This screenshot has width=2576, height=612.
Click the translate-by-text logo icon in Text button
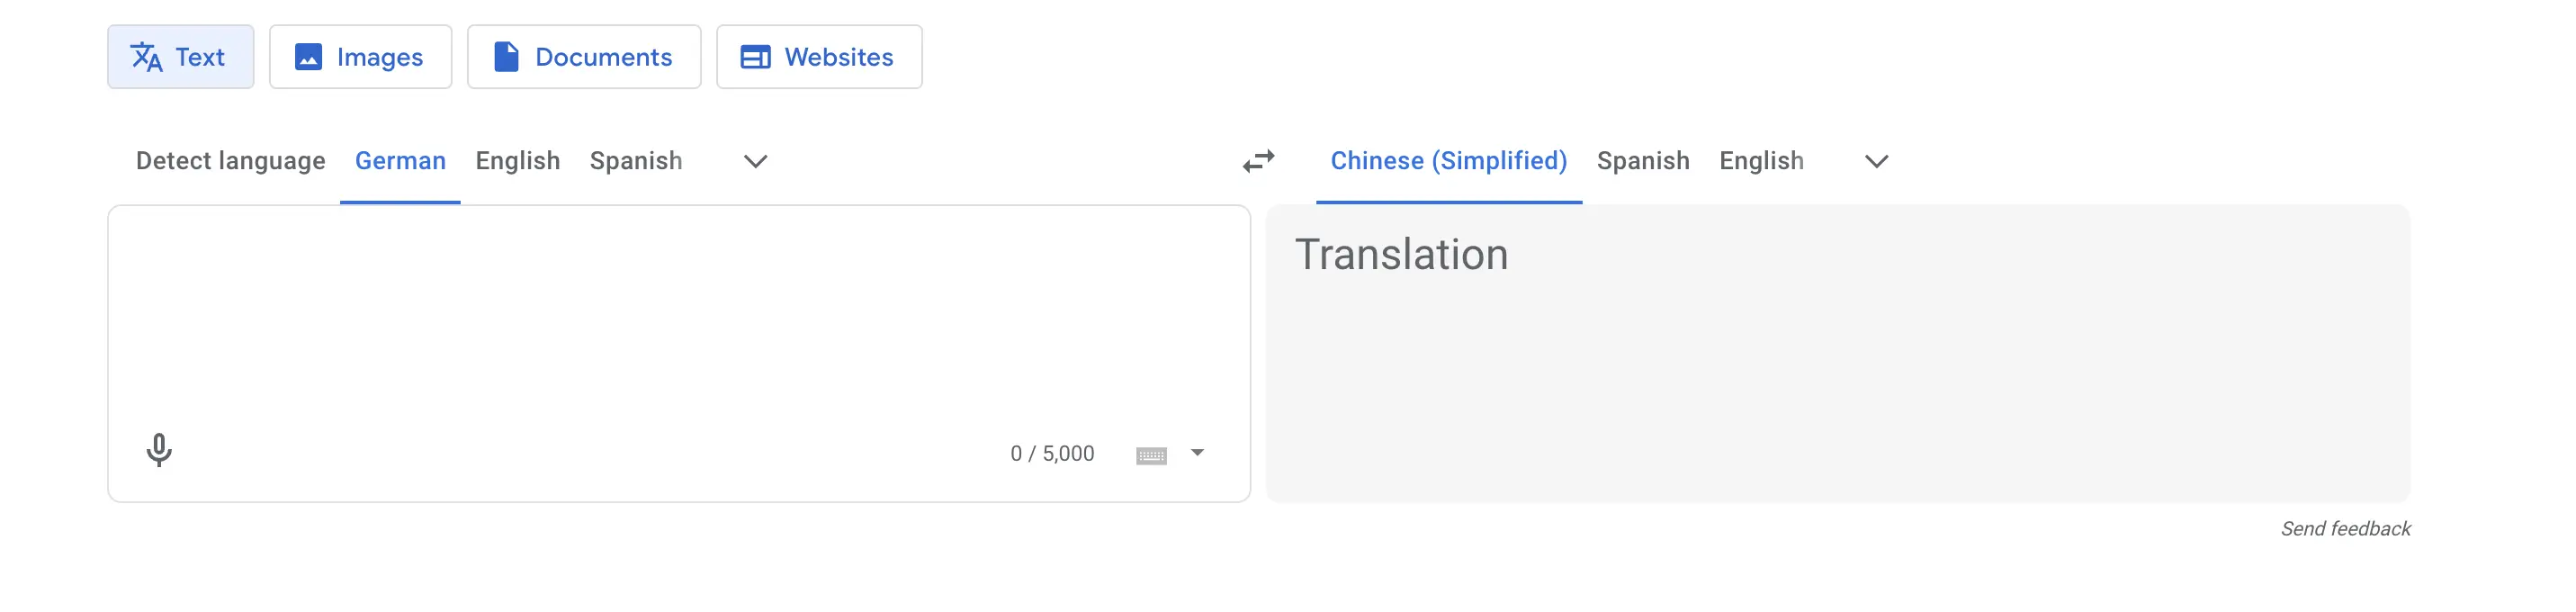[146, 57]
